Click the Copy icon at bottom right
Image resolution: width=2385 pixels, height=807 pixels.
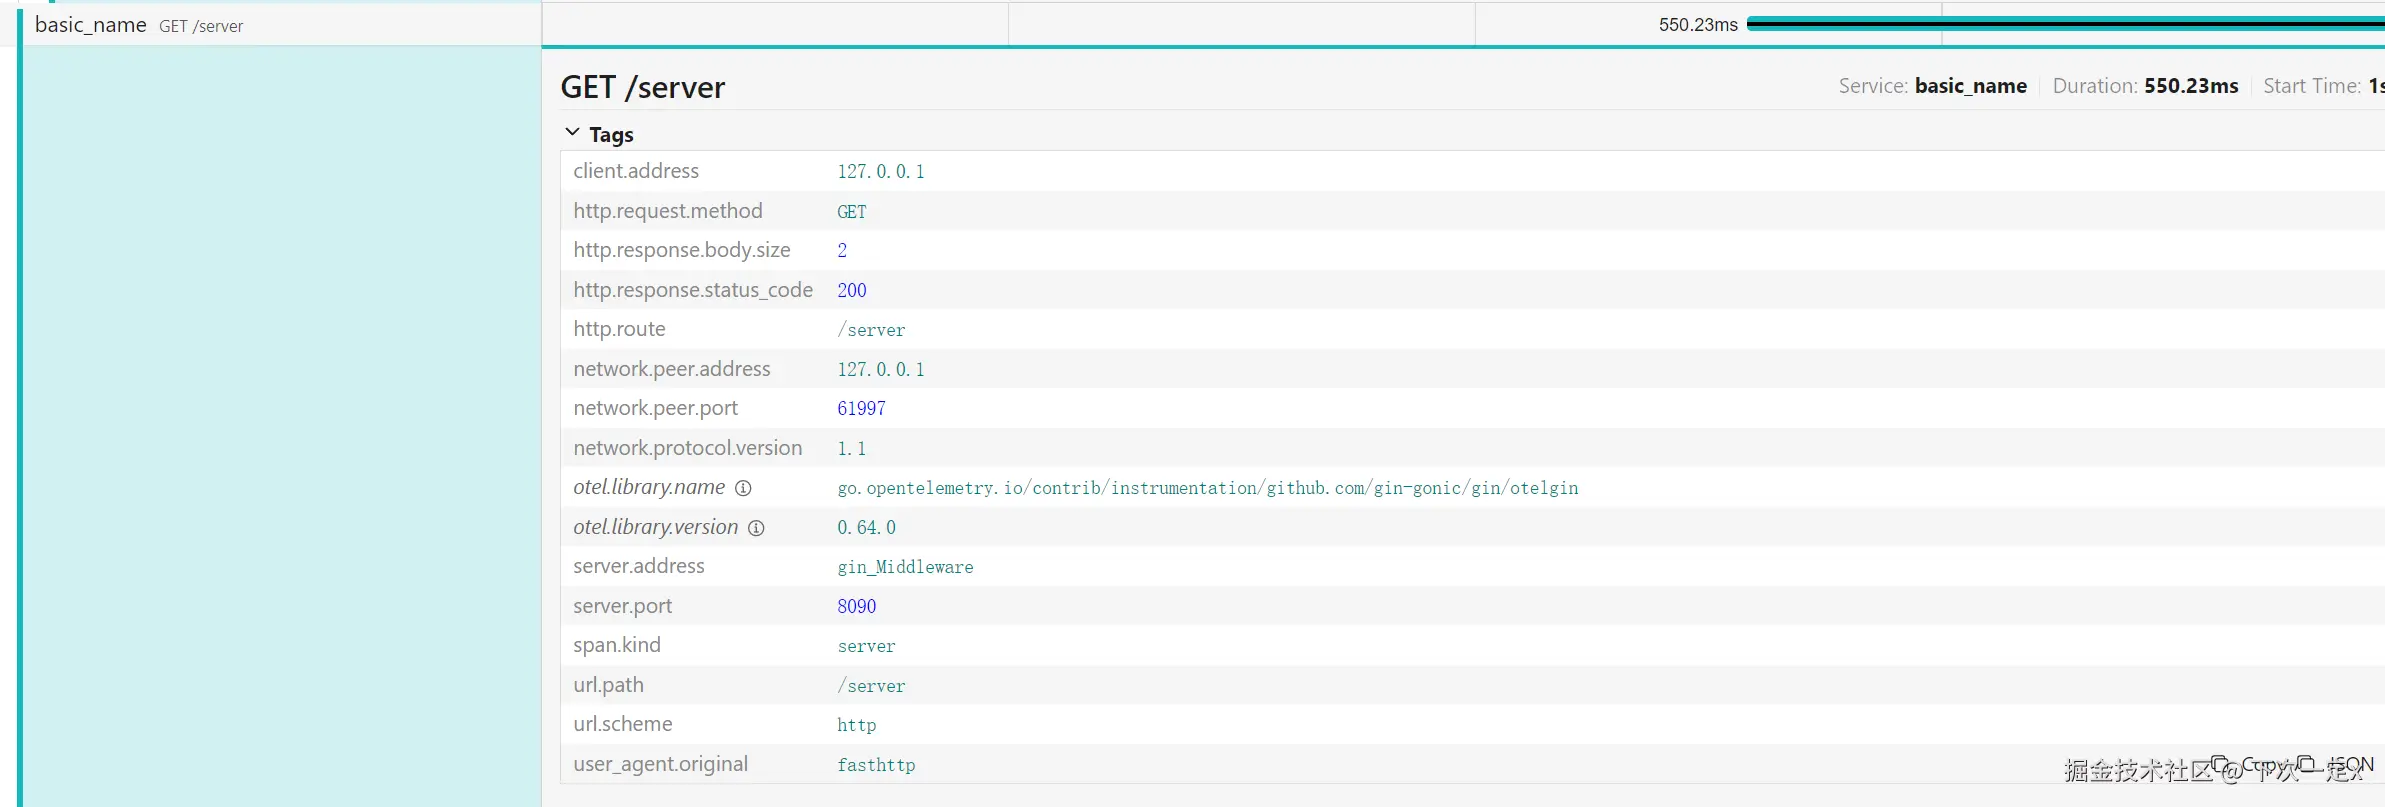(2221, 765)
